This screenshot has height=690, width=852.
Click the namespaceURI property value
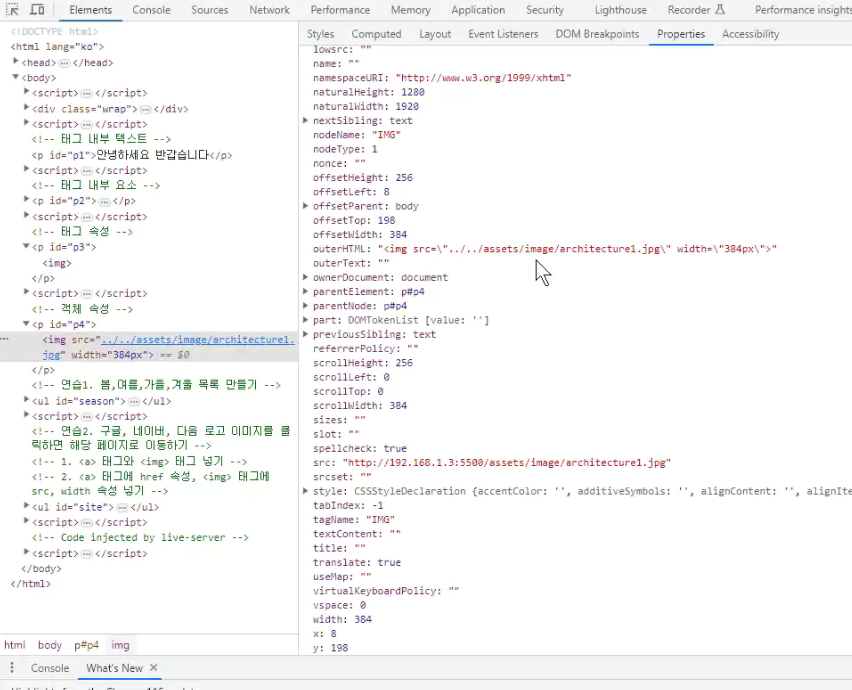coord(483,78)
